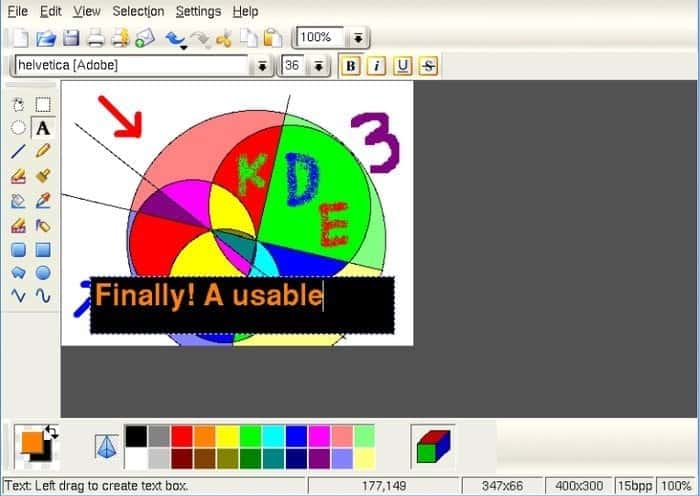Viewport: 700px width, 496px height.
Task: Select the Rounded Rectangle tool
Action: point(18,250)
